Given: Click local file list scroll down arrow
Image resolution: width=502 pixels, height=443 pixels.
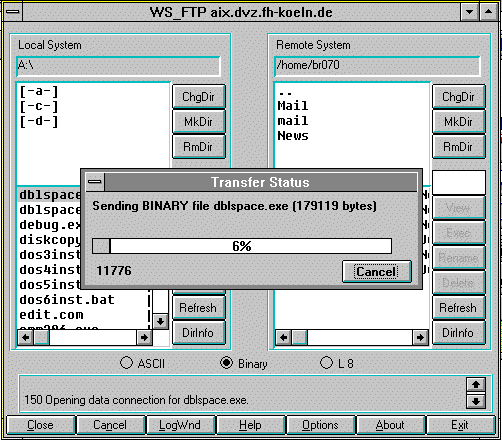Looking at the screenshot, I should [x=160, y=322].
